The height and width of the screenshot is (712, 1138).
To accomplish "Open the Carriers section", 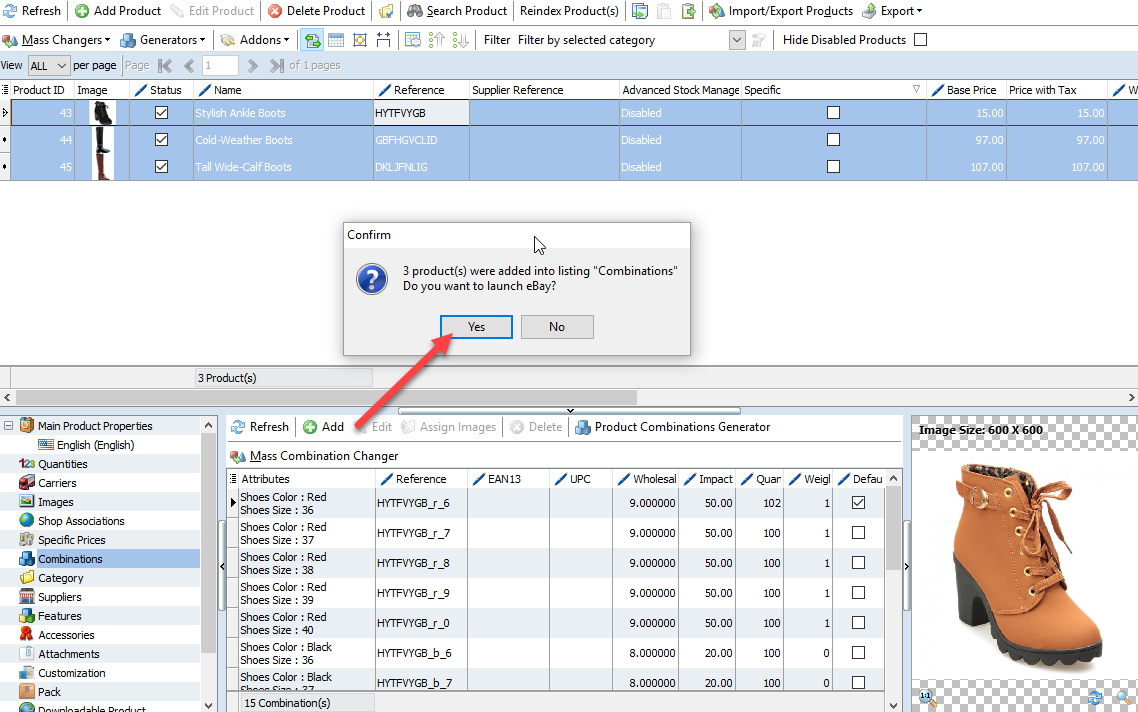I will 57,483.
